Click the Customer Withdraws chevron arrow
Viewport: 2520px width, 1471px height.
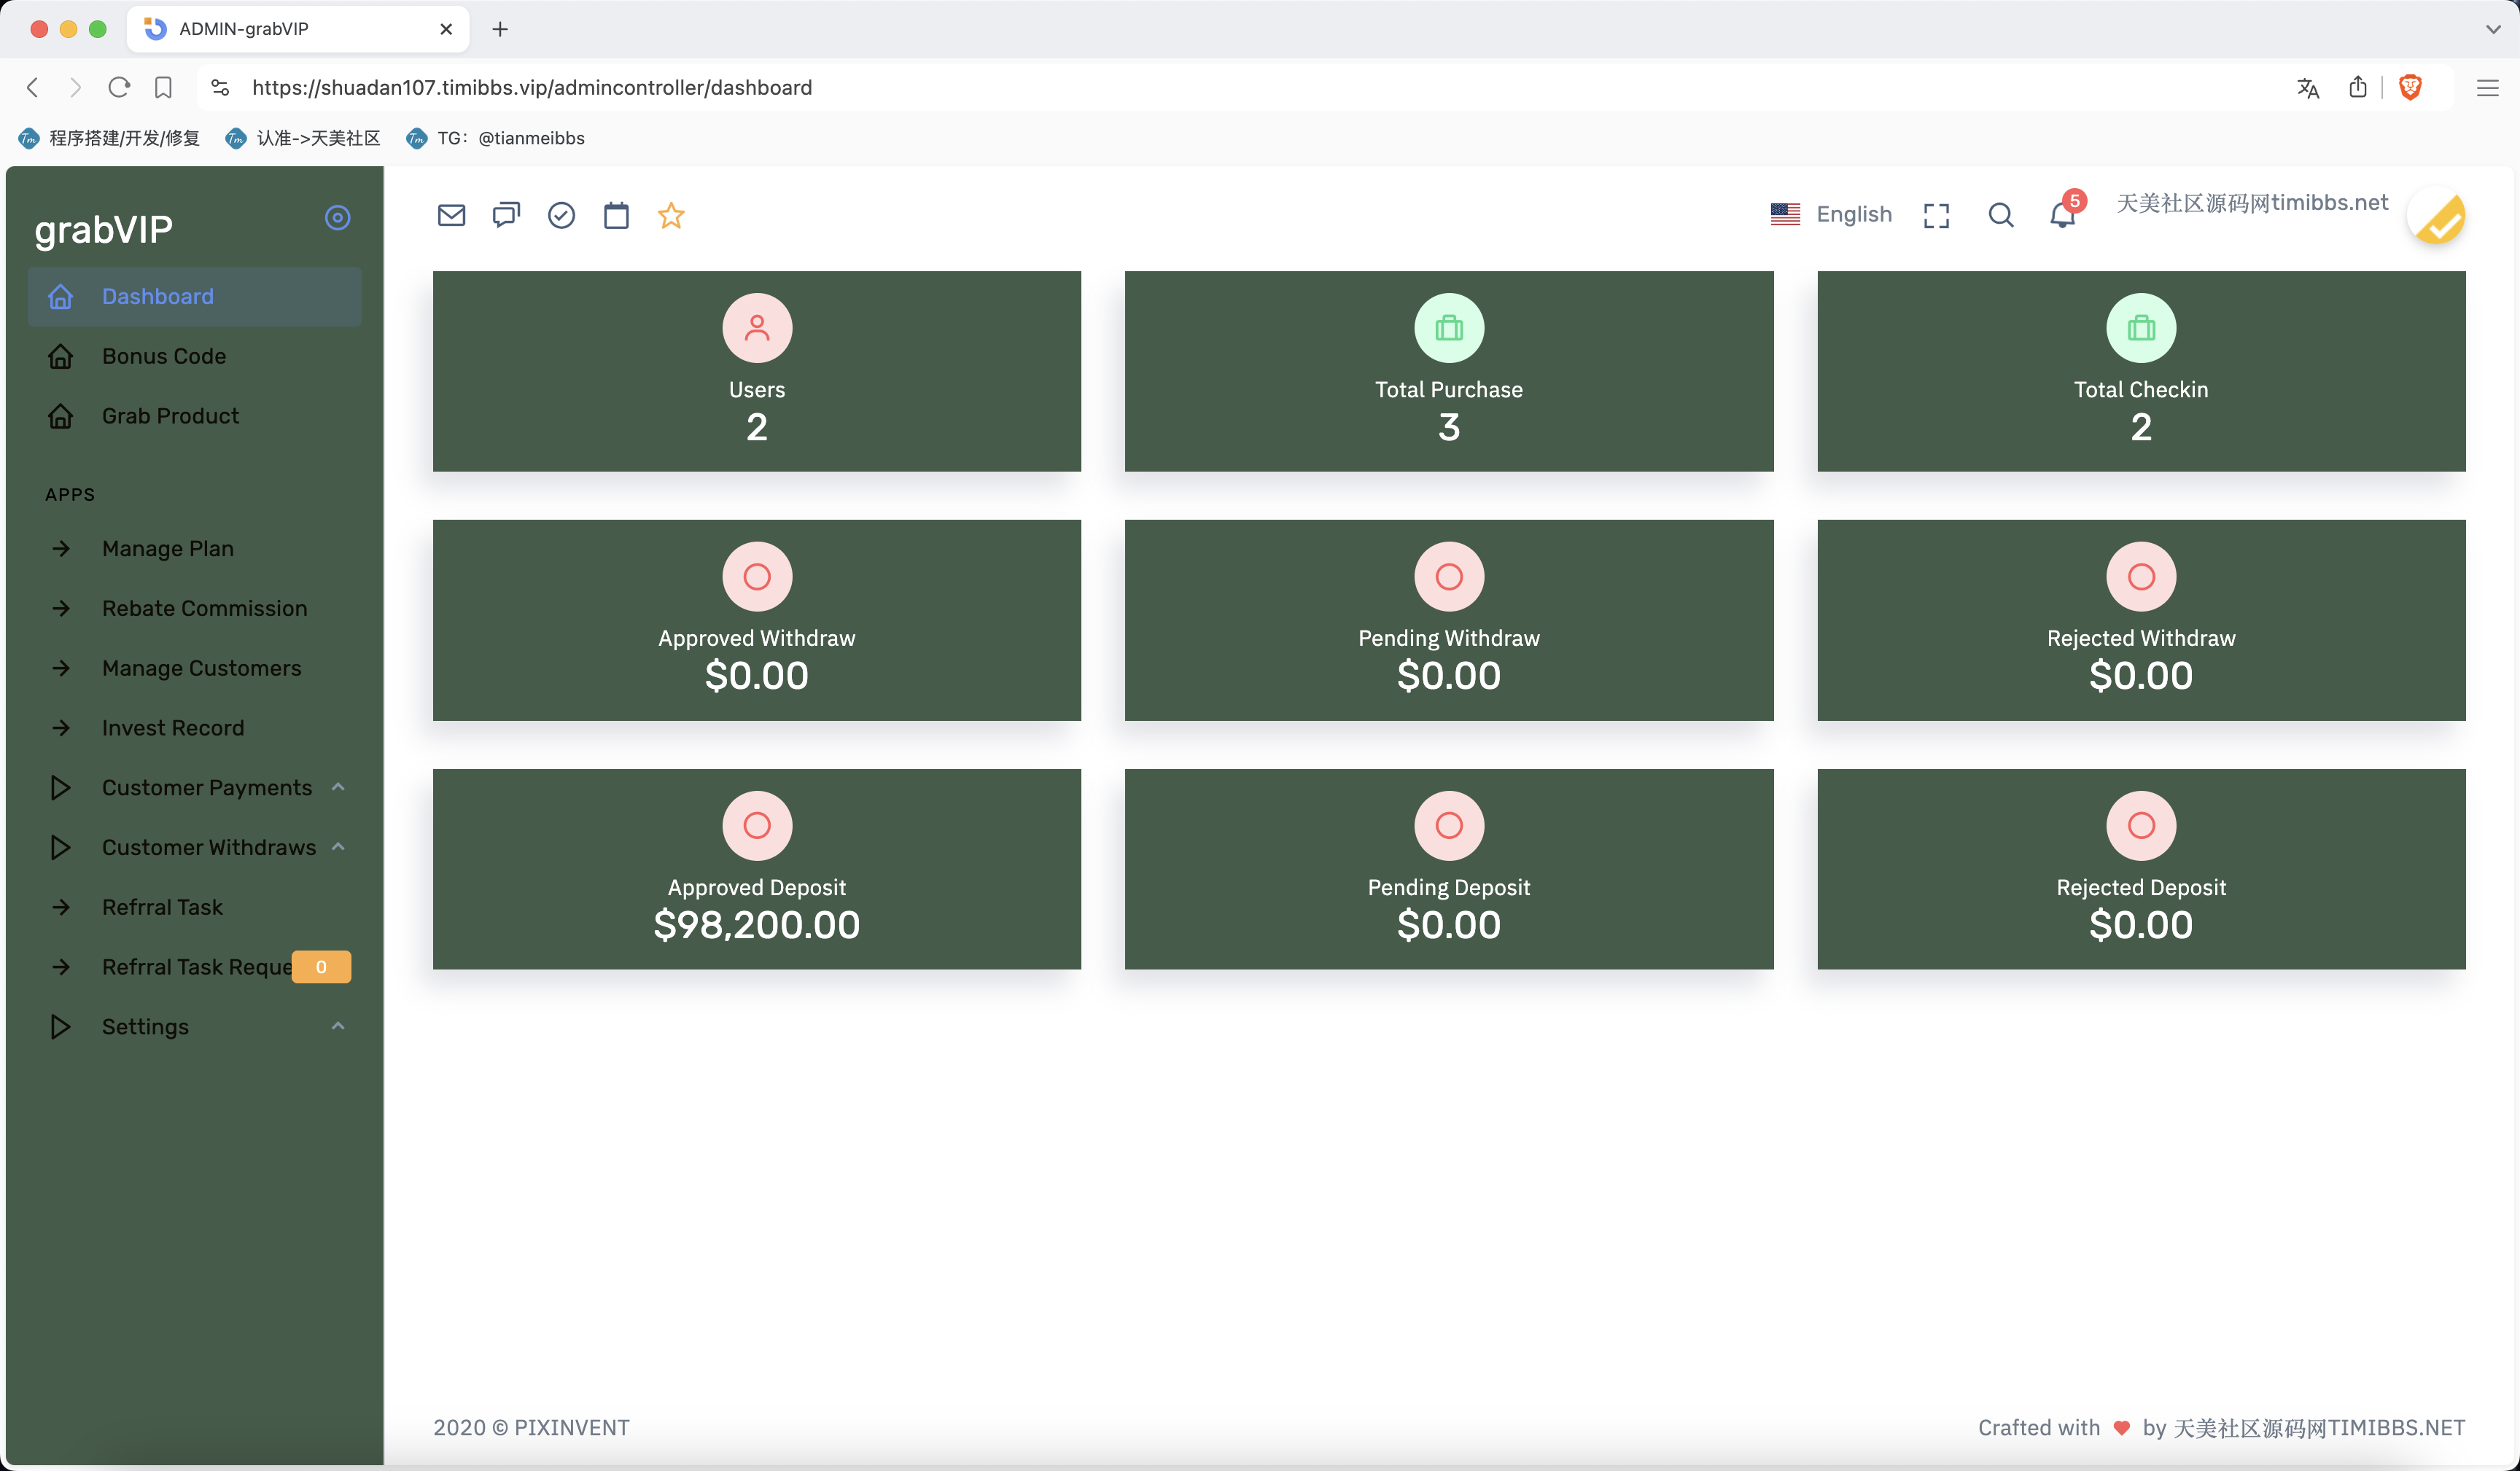click(x=338, y=847)
